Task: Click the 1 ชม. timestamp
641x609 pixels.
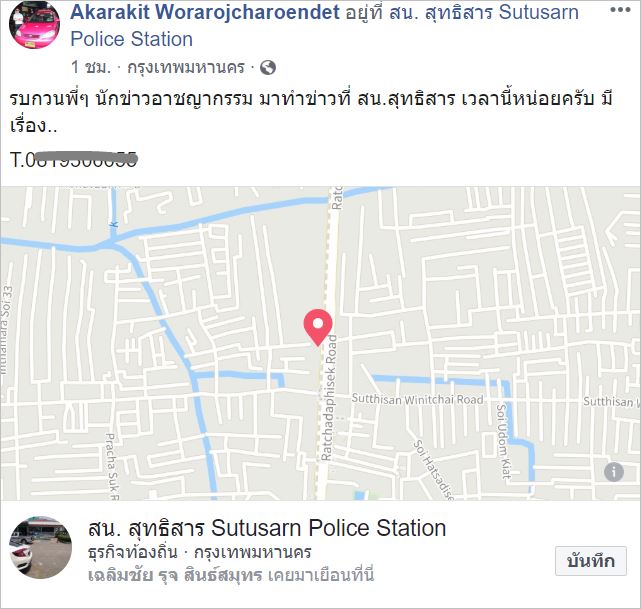Action: (91, 67)
